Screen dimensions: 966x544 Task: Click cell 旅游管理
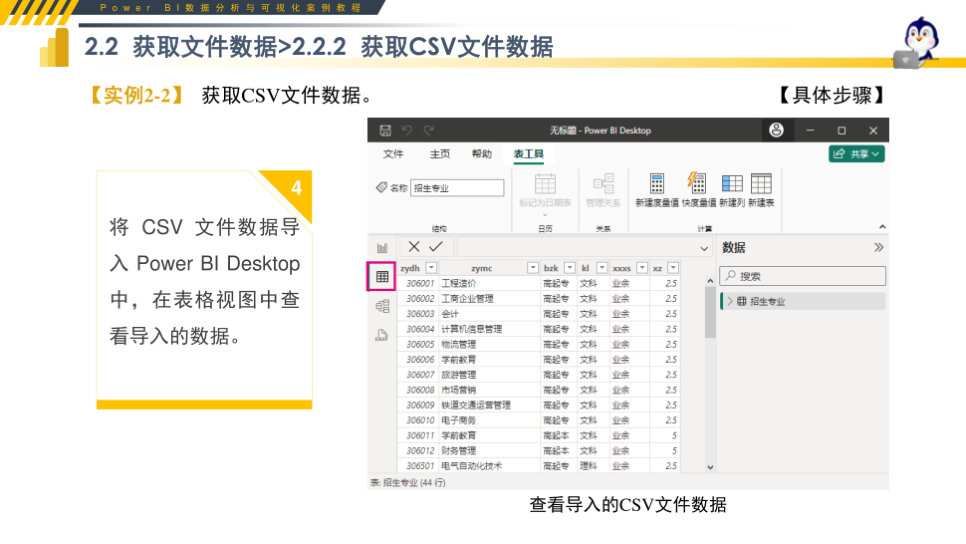[458, 375]
